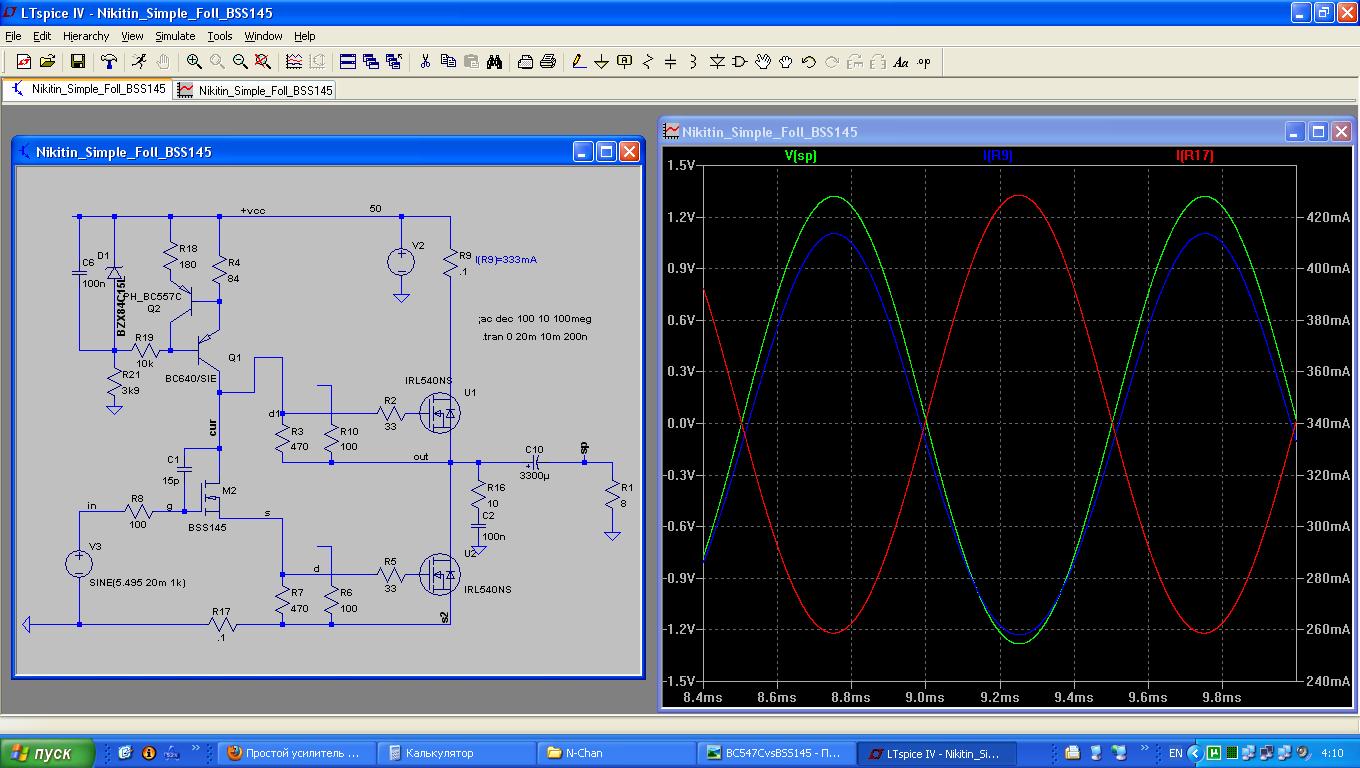This screenshot has height=768, width=1360.
Task: Open the Component gate icon
Action: click(x=740, y=62)
